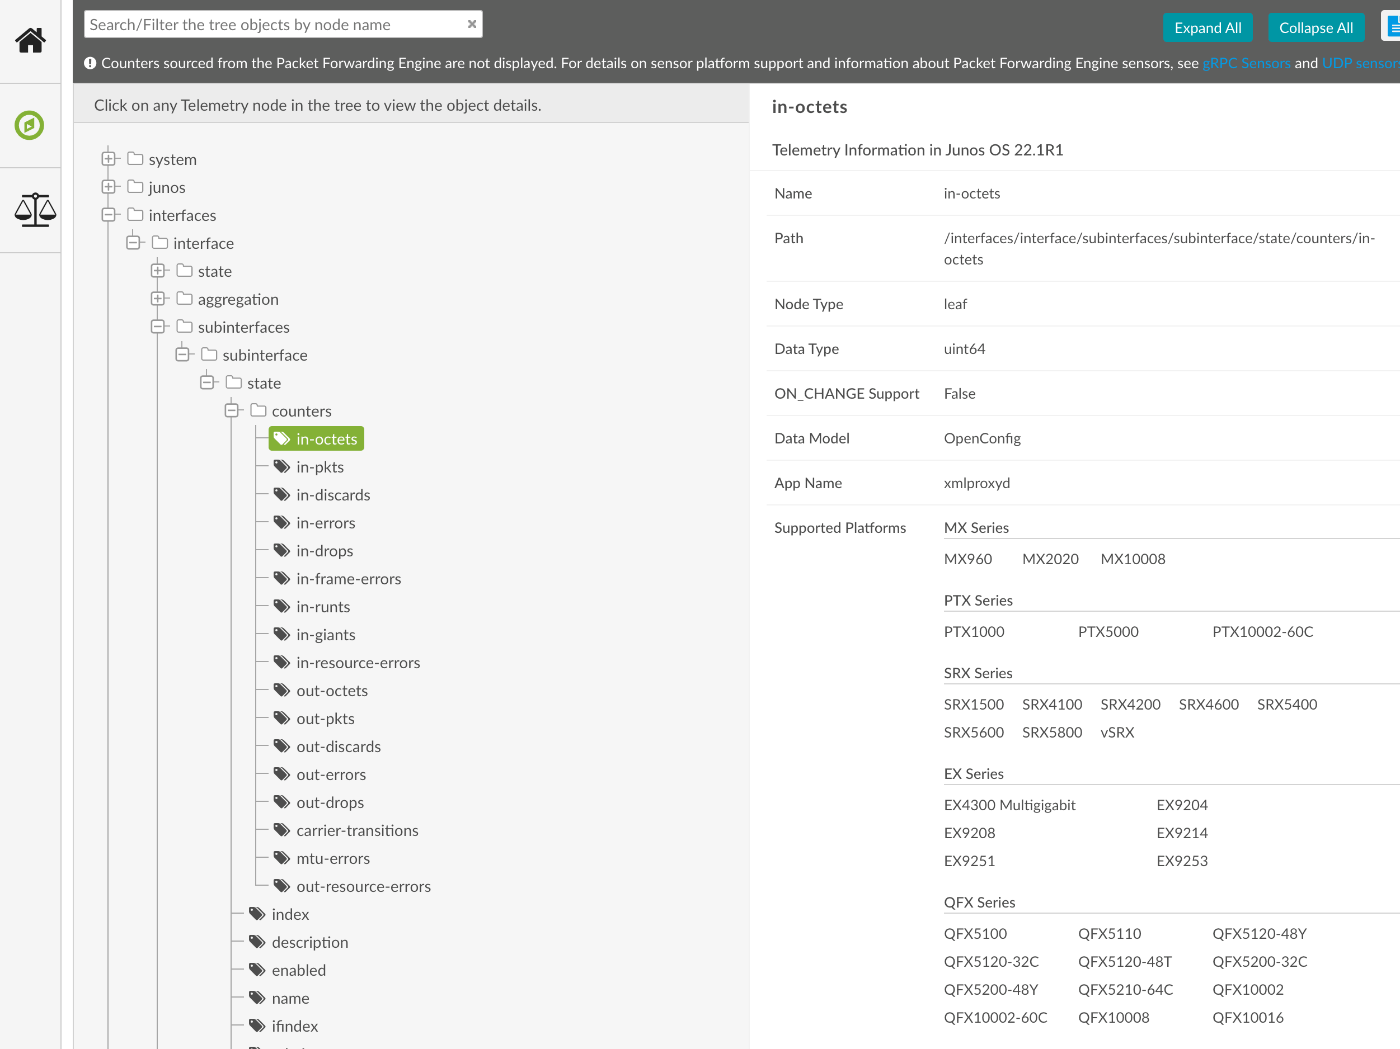
Task: Click the MX960 platform text
Action: 968,559
